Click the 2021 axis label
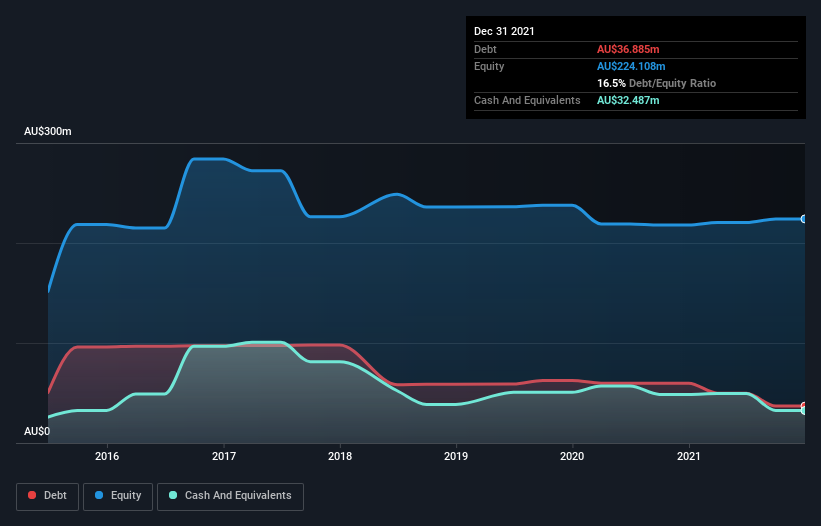The width and height of the screenshot is (821, 526). tap(689, 456)
